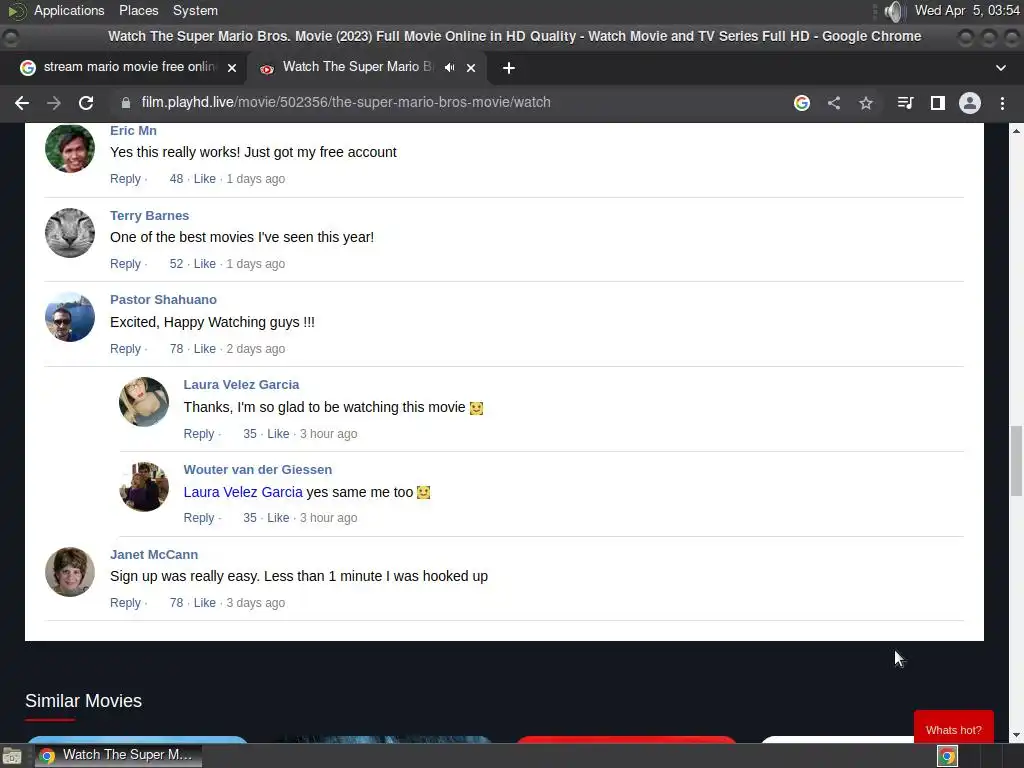This screenshot has width=1024, height=768.
Task: Open the Chrome profile avatar
Action: point(970,103)
